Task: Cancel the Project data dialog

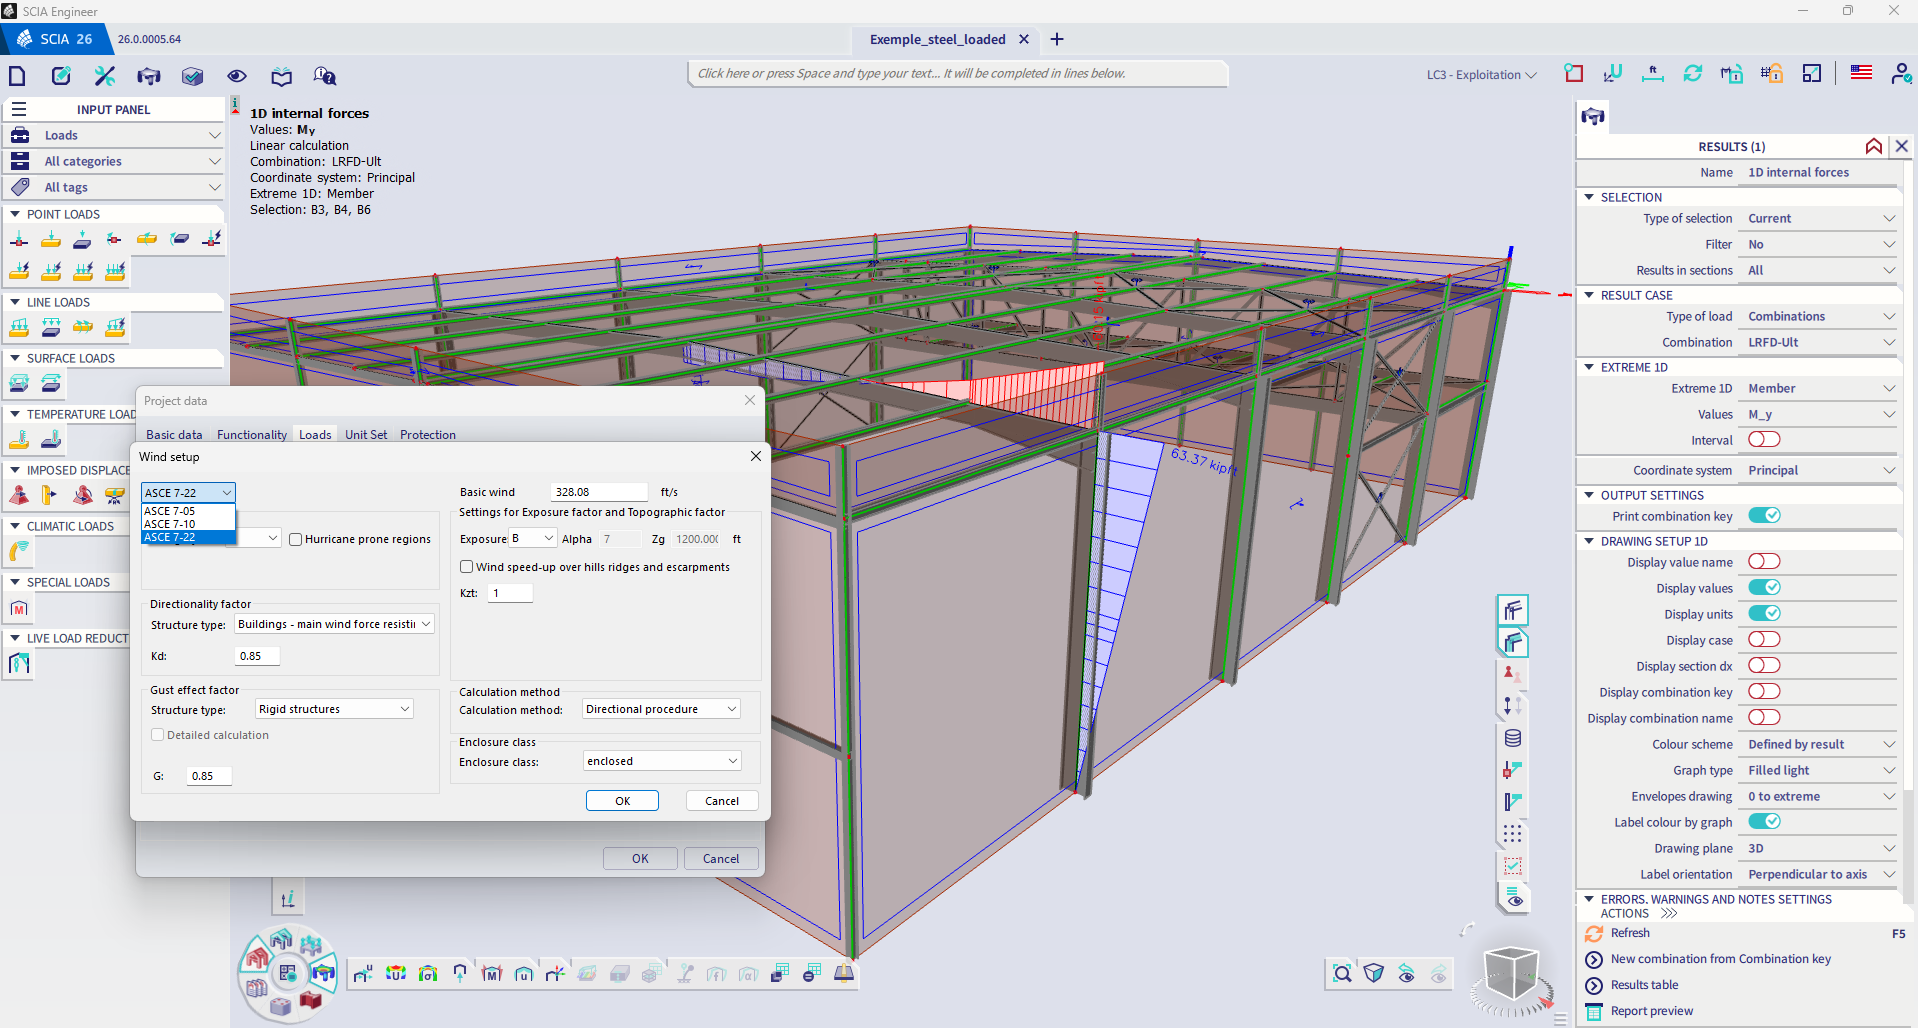Action: (x=720, y=858)
